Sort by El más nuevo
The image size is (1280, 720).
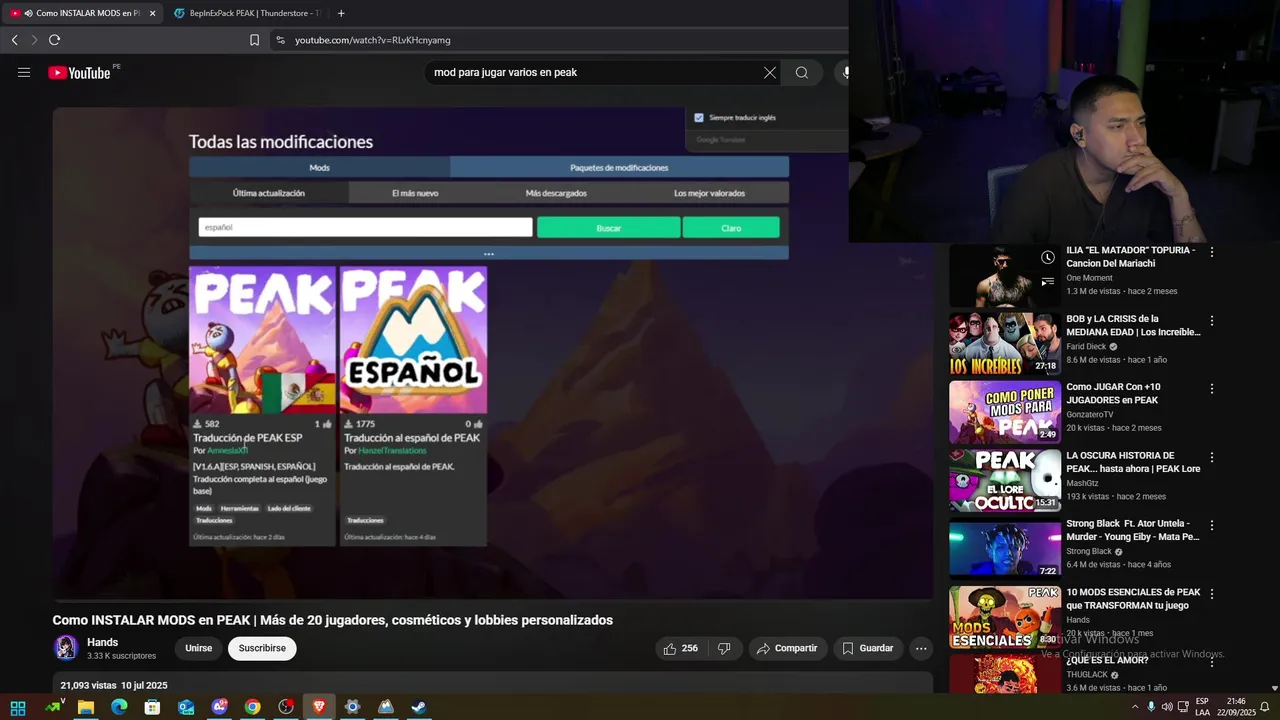pos(415,193)
